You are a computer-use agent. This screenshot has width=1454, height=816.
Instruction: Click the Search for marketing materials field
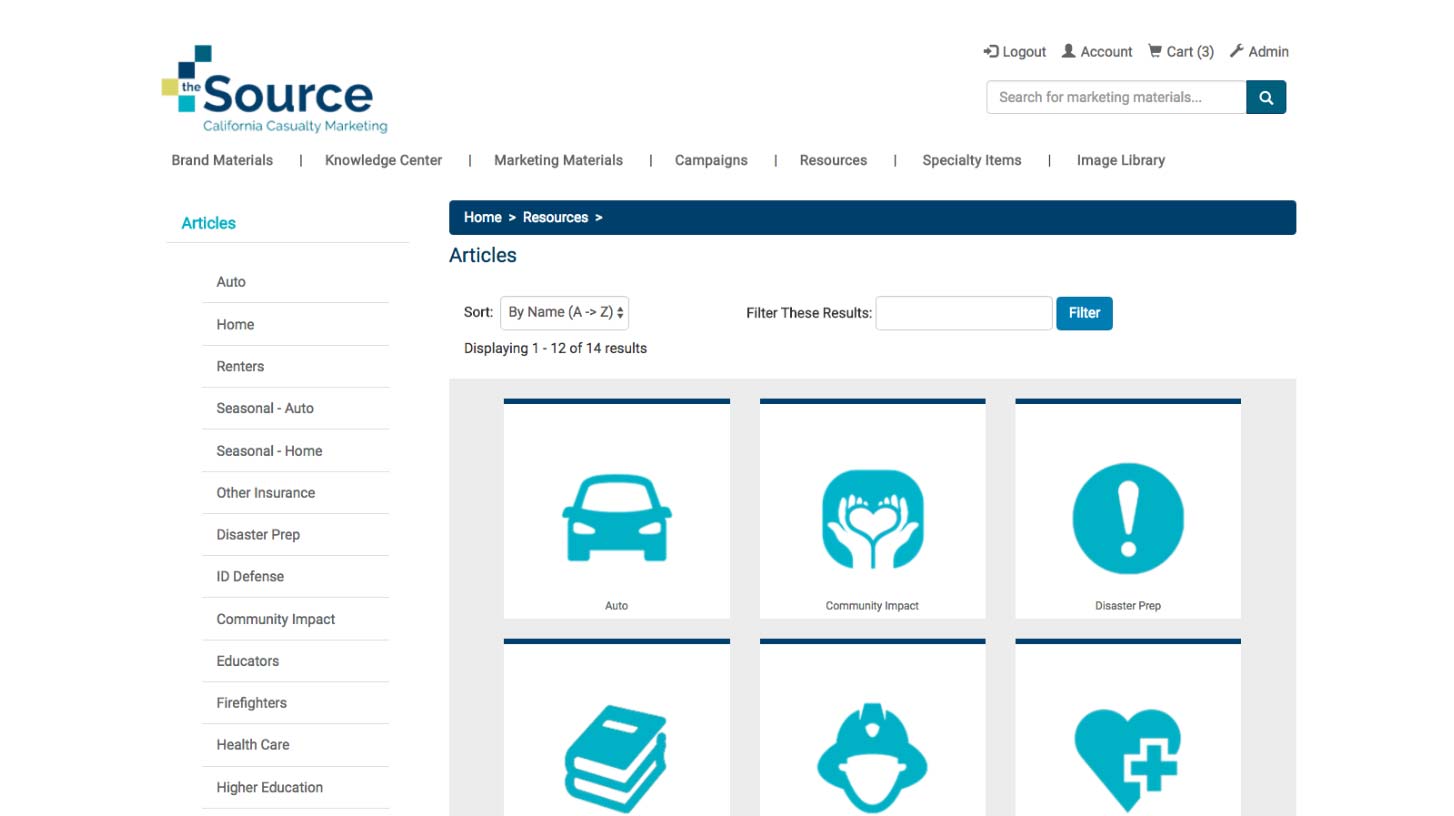(x=1116, y=97)
